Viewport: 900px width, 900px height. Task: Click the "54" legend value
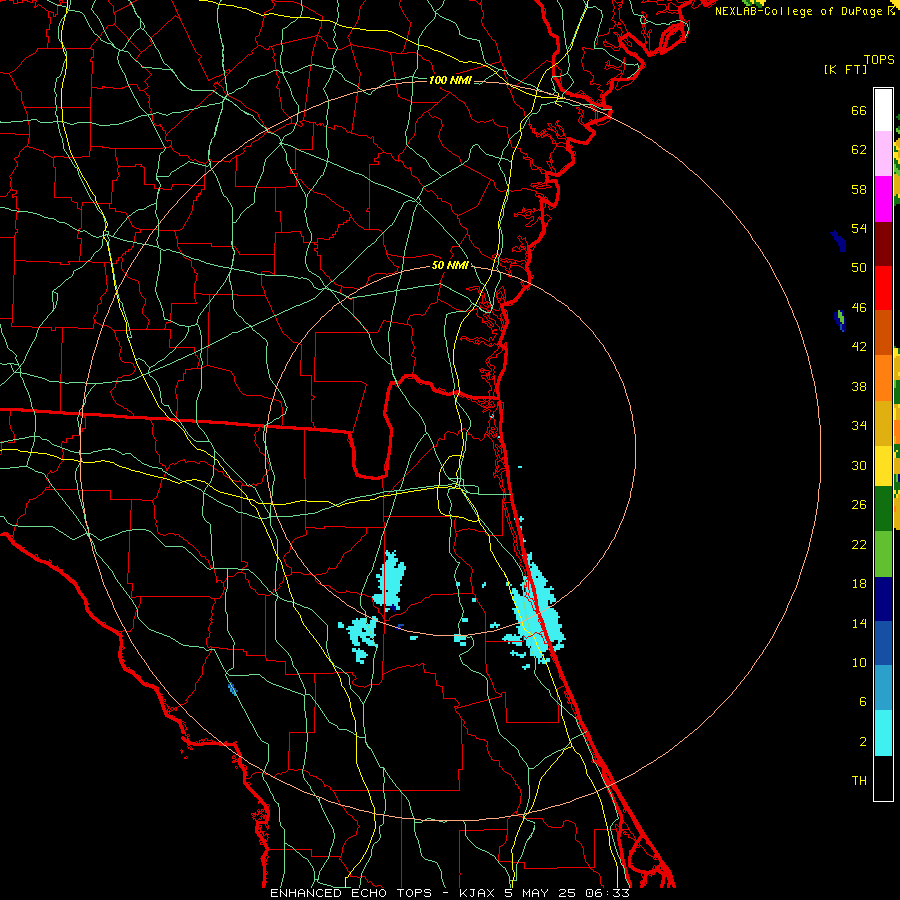tap(859, 228)
